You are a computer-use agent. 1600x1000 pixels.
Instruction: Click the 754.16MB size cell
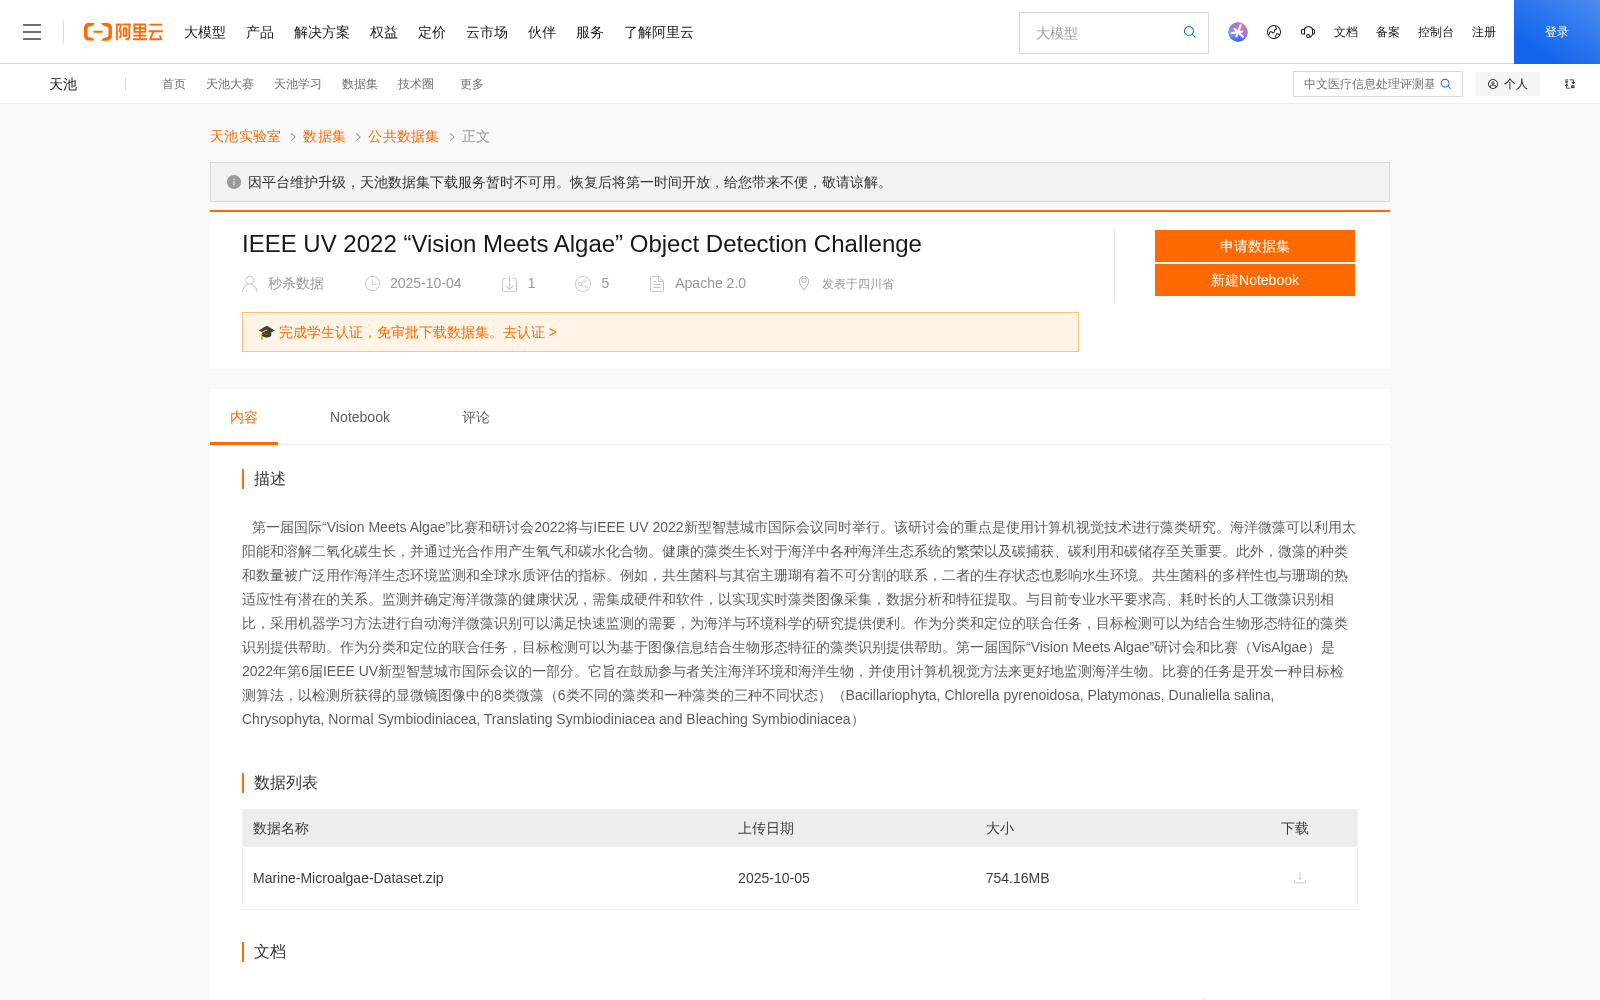pos(1017,878)
